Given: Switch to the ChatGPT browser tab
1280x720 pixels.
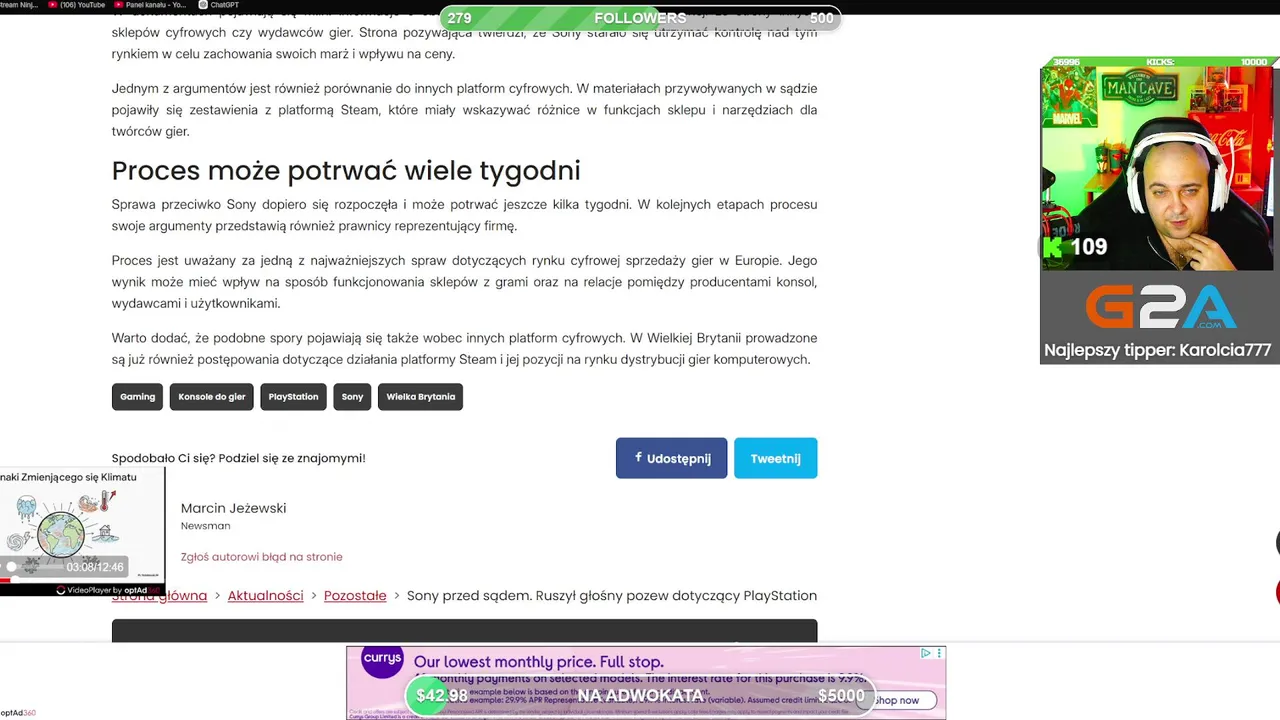Looking at the screenshot, I should point(219,5).
